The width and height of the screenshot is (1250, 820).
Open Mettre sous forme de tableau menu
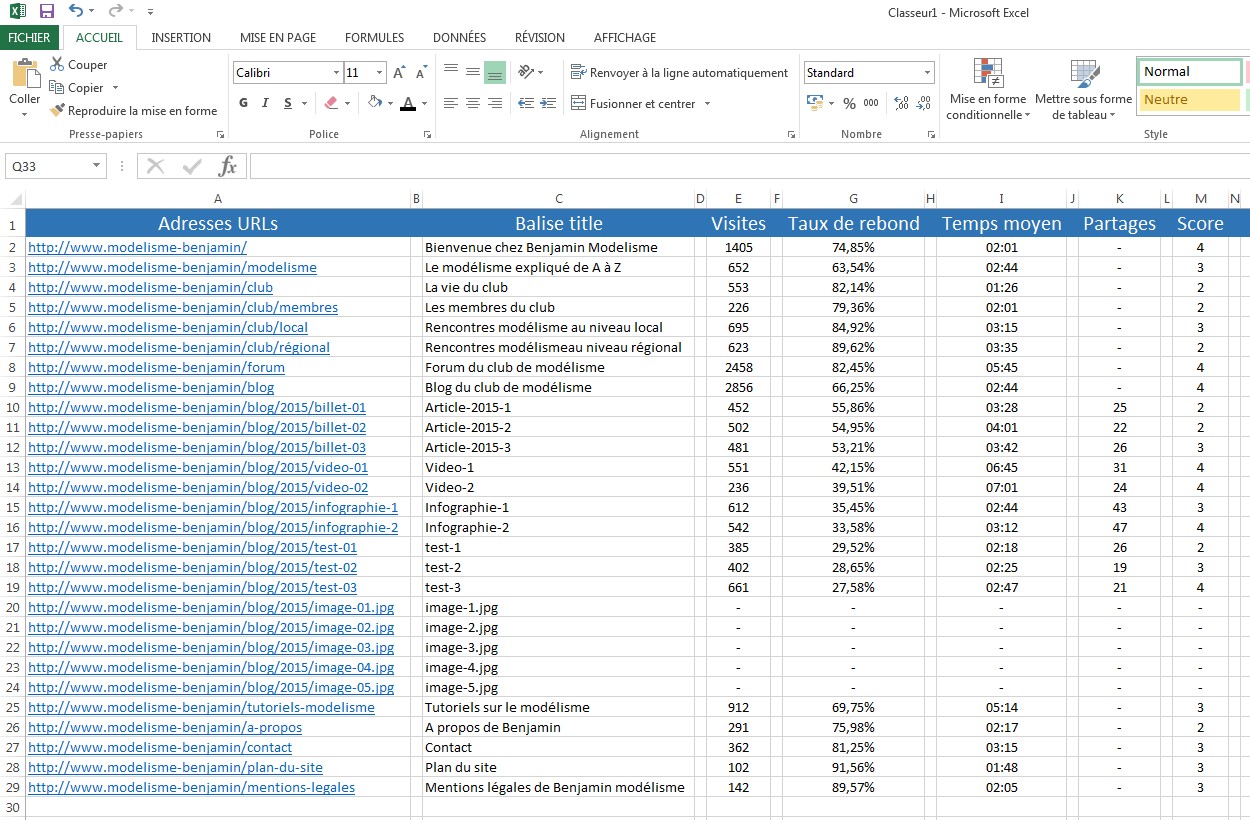1083,89
